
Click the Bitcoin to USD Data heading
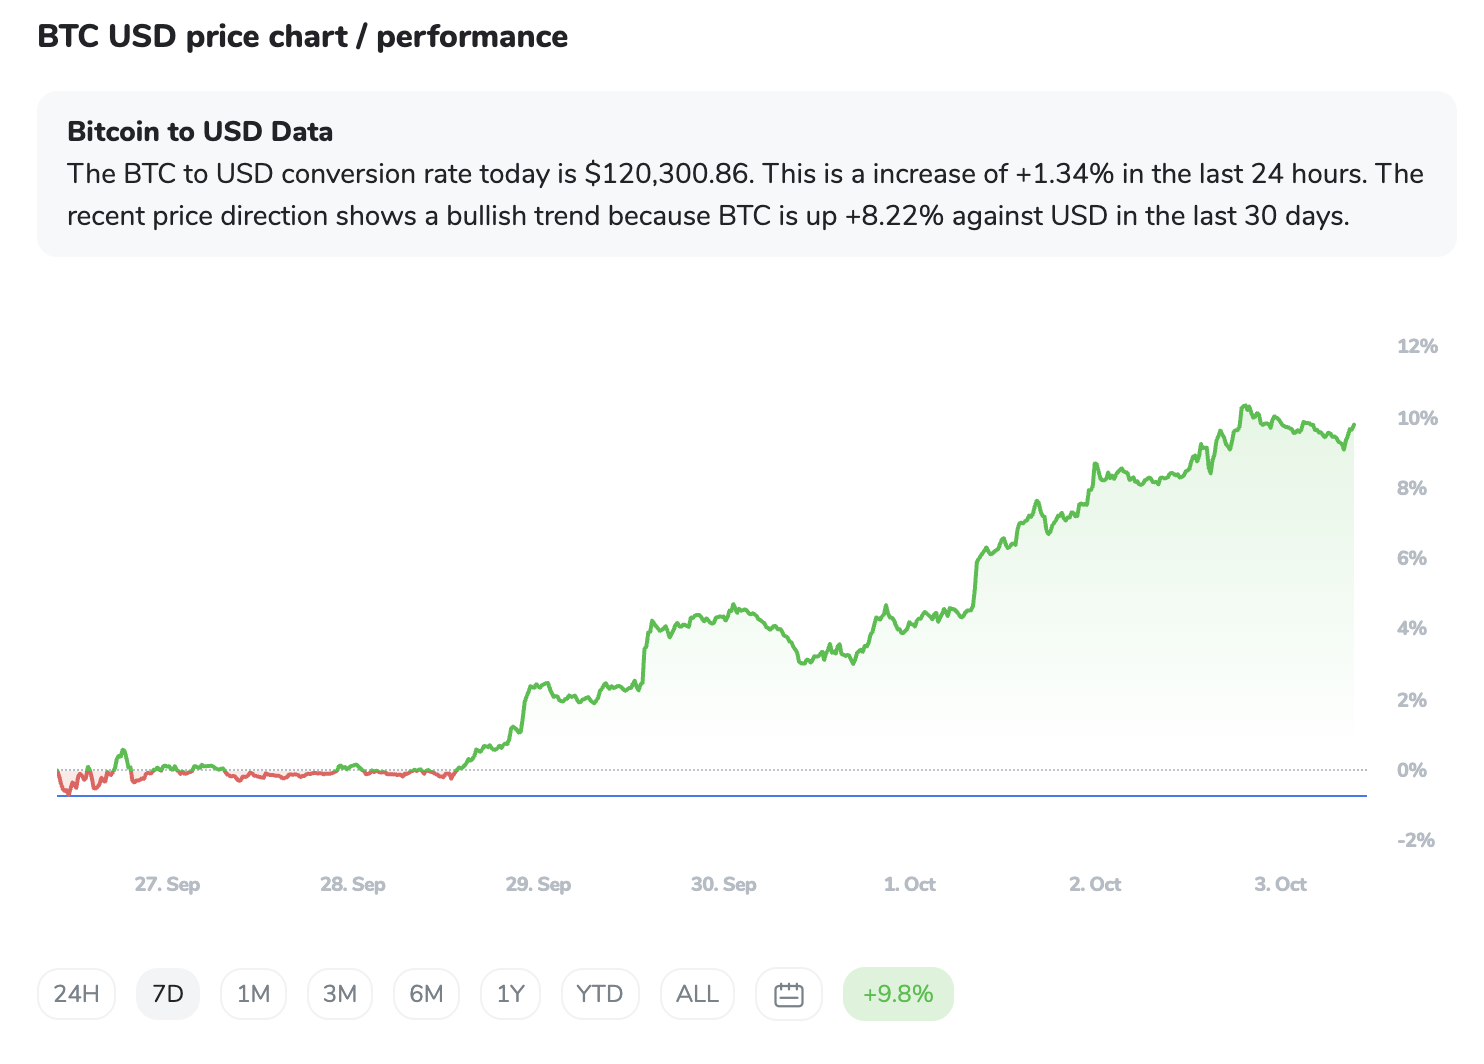point(200,131)
